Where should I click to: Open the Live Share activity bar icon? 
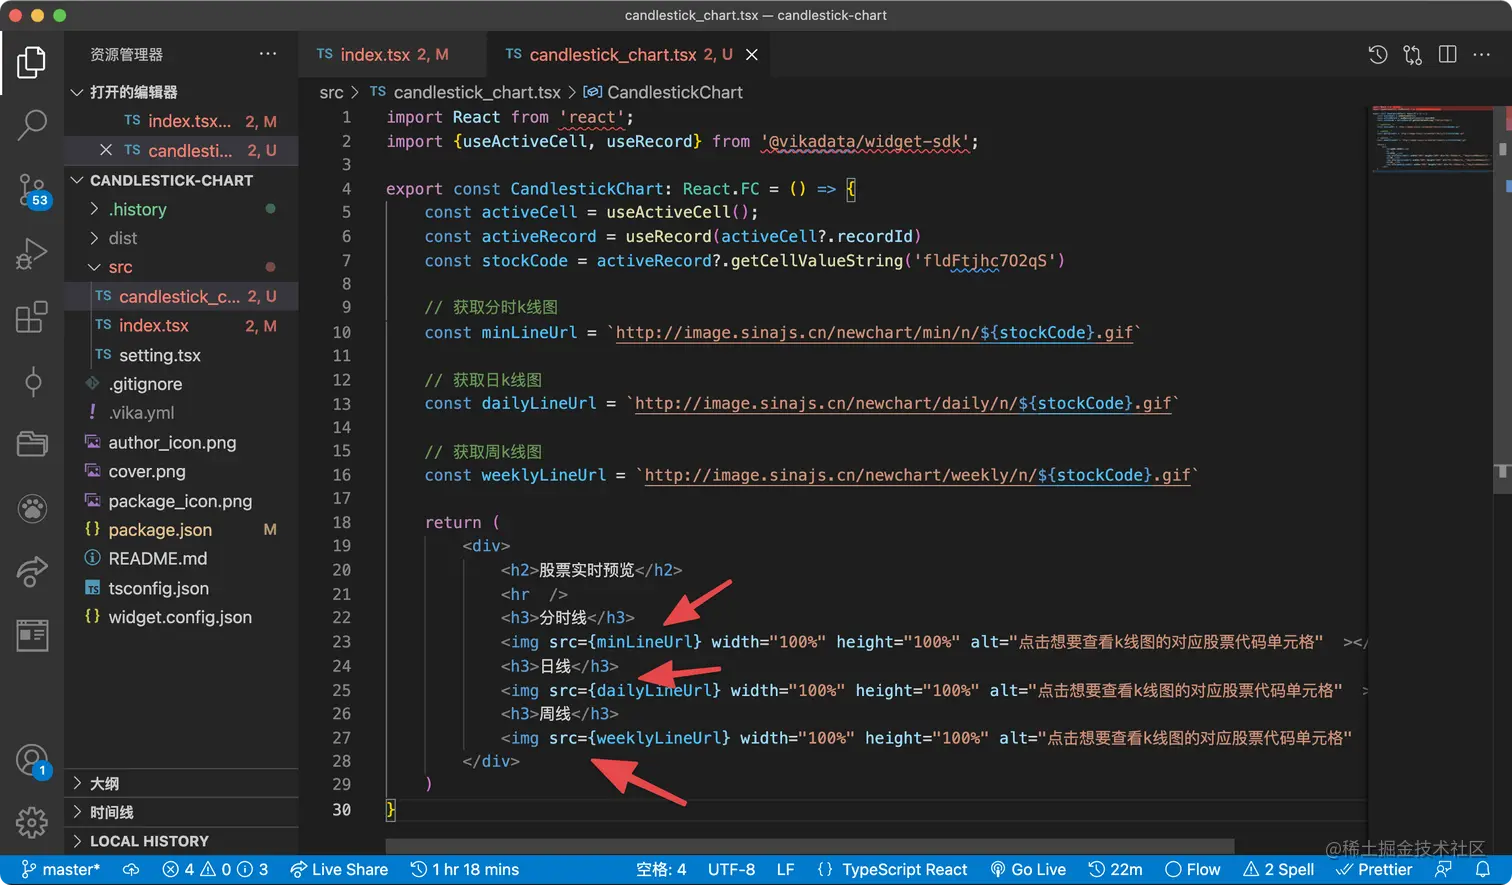32,571
